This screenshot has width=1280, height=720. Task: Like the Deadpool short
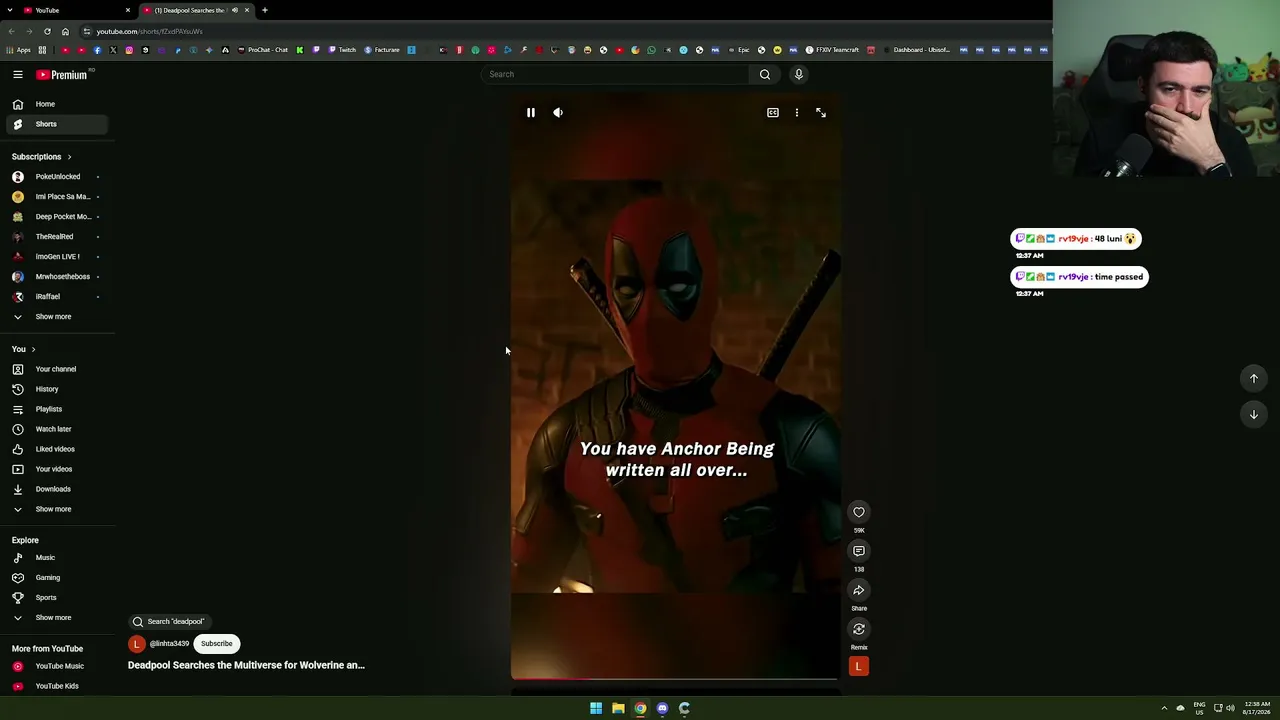(859, 512)
